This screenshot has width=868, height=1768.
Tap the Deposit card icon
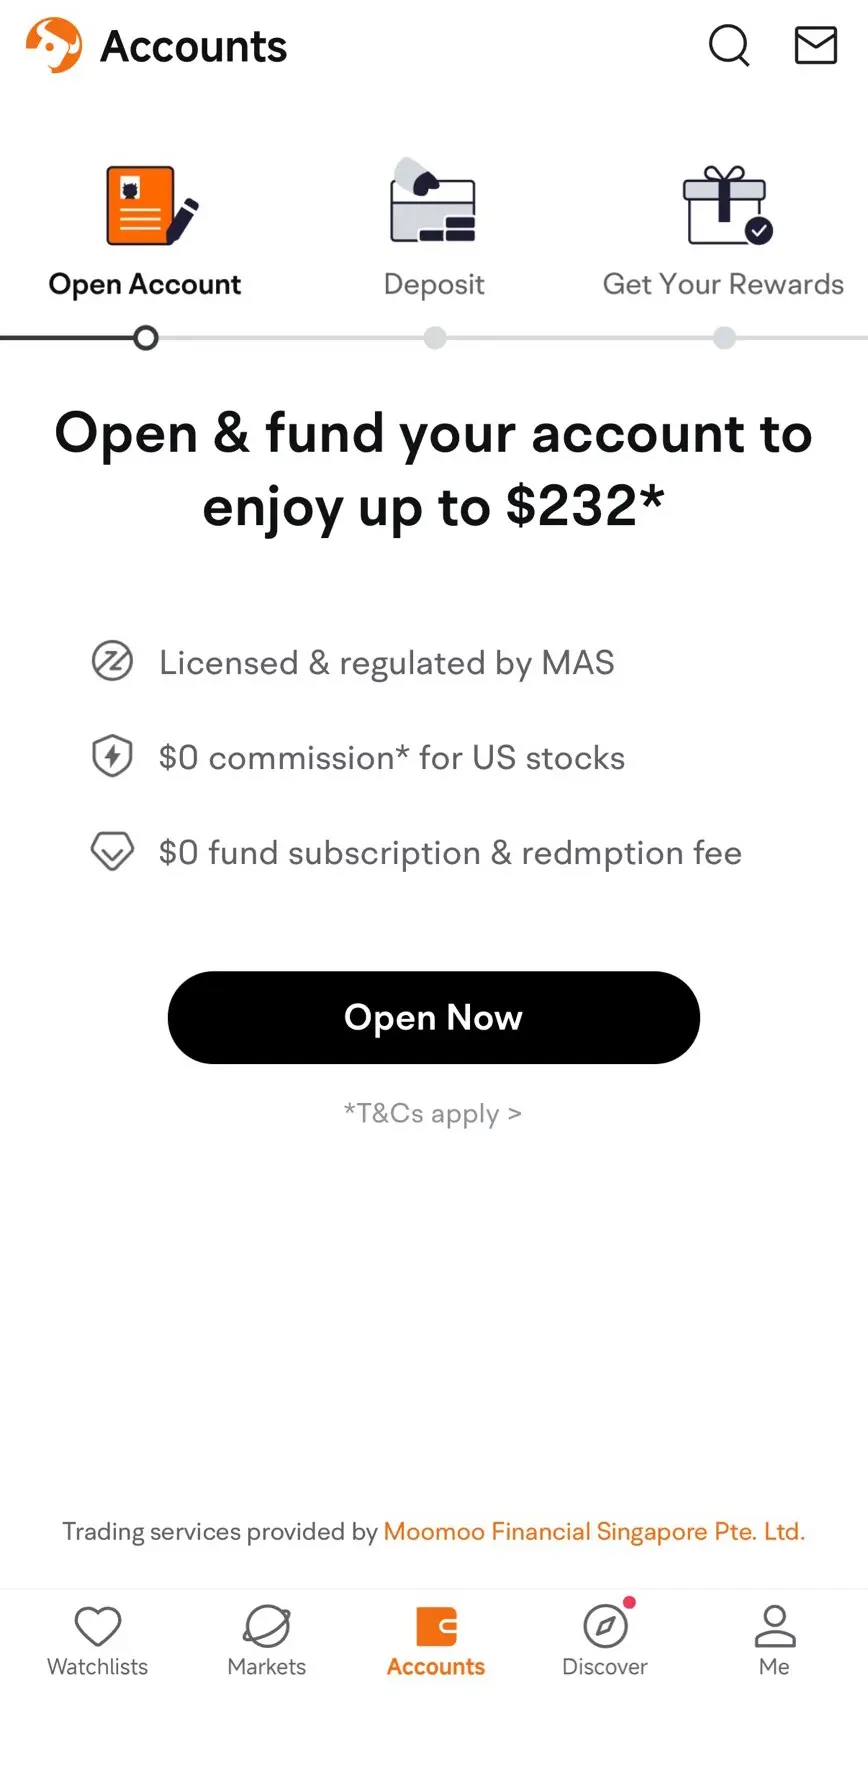[x=433, y=203]
